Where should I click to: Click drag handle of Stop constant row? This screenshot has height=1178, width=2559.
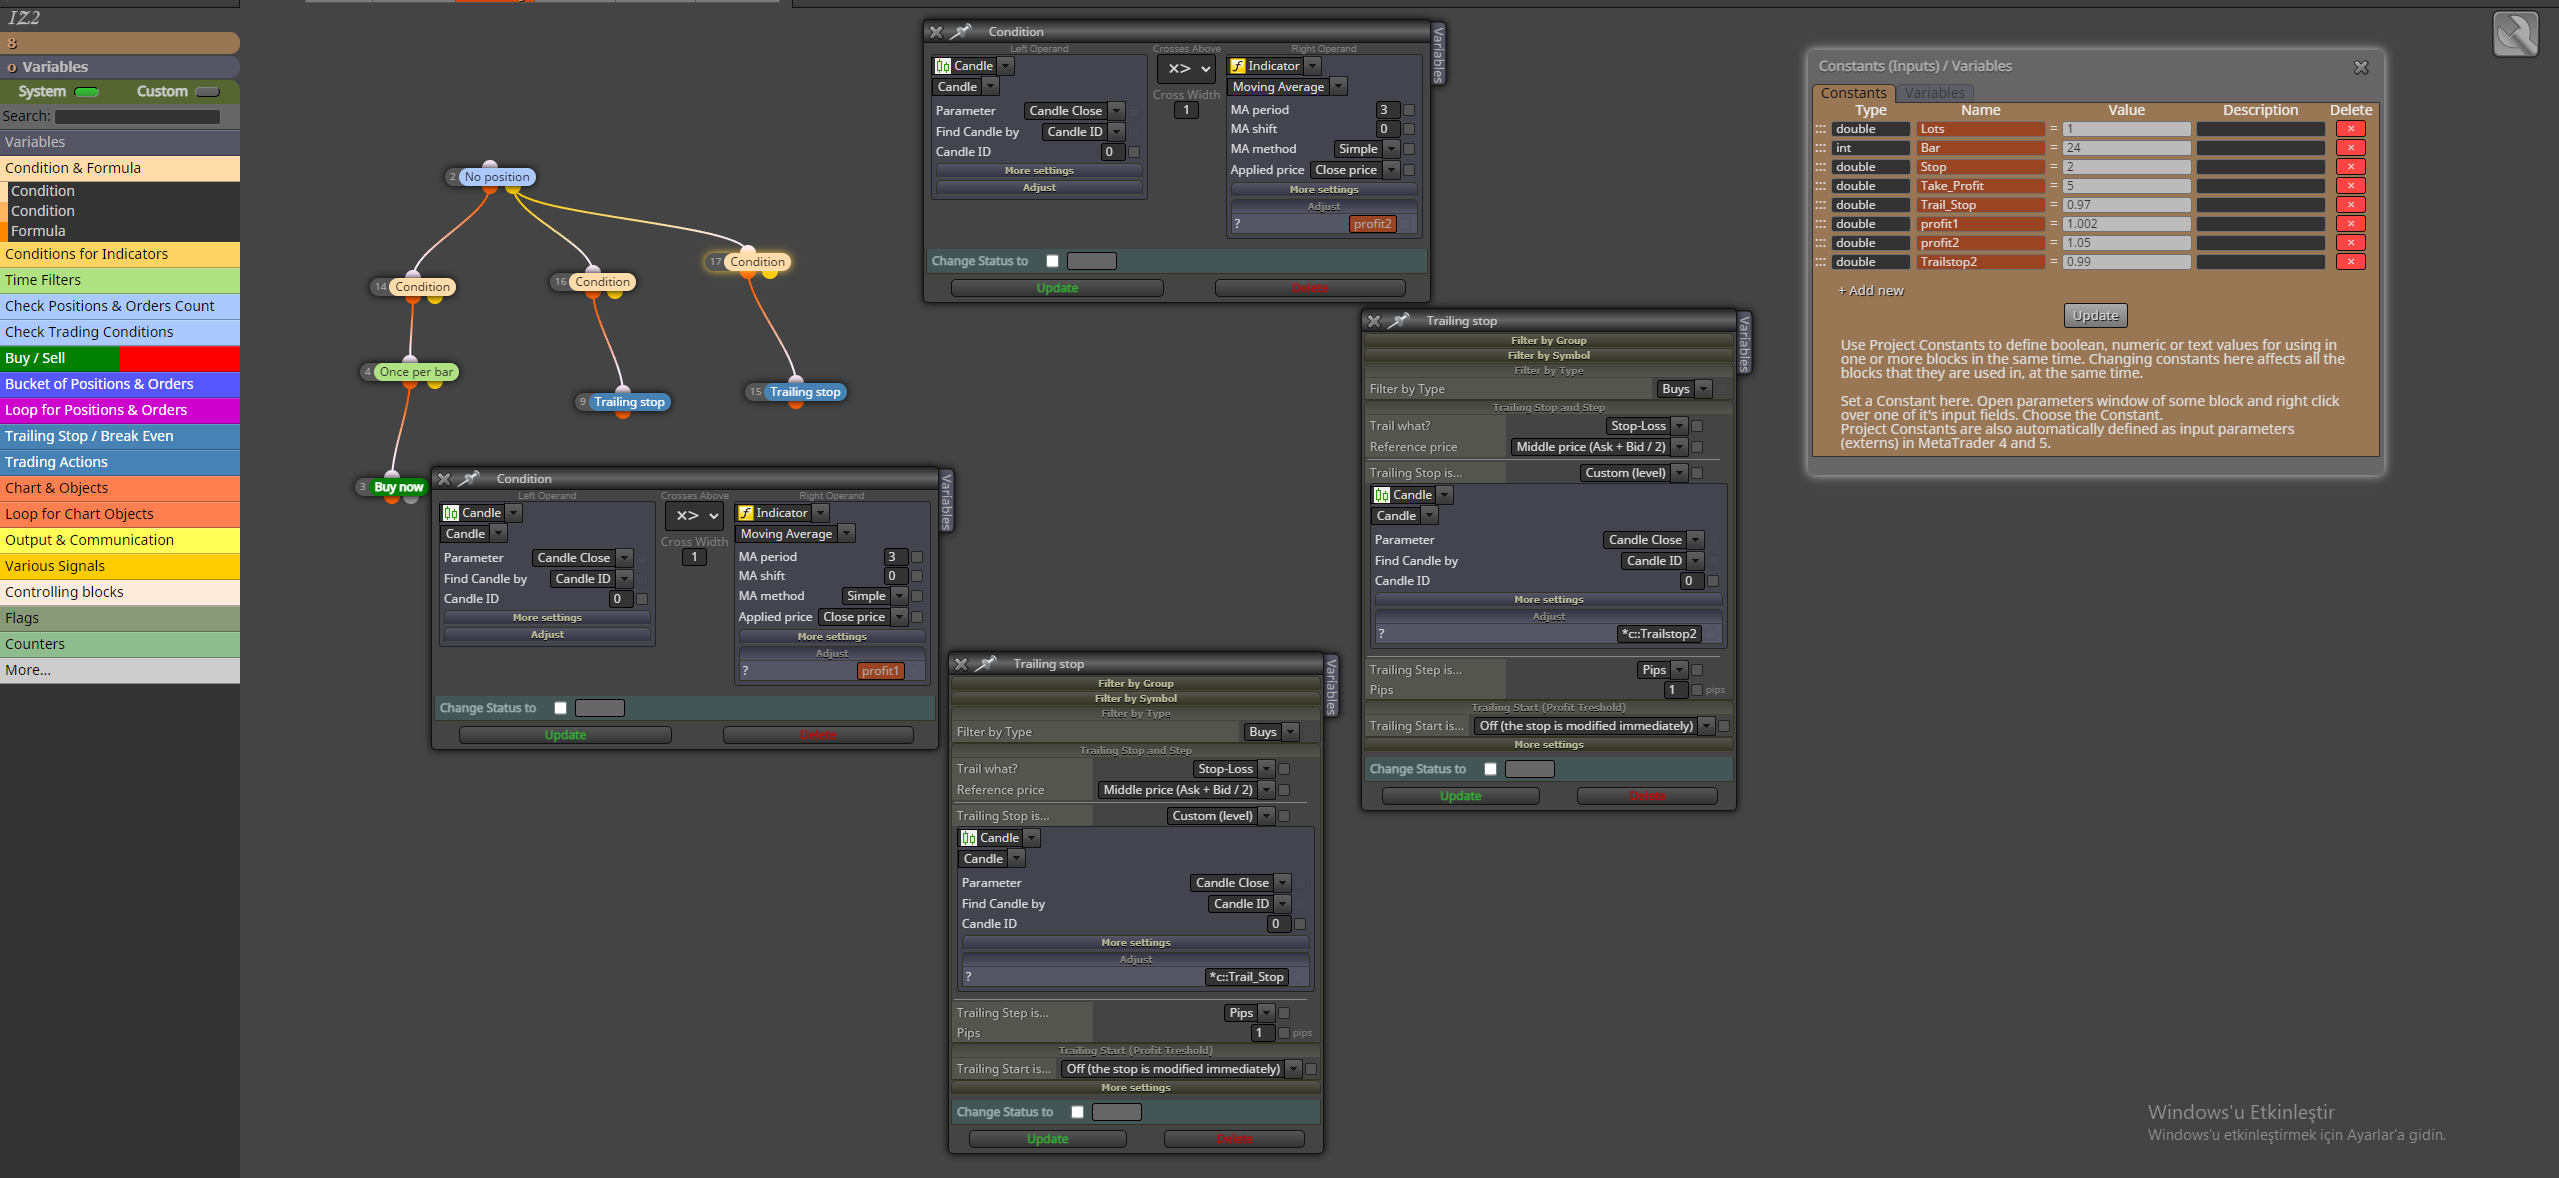pos(1821,167)
